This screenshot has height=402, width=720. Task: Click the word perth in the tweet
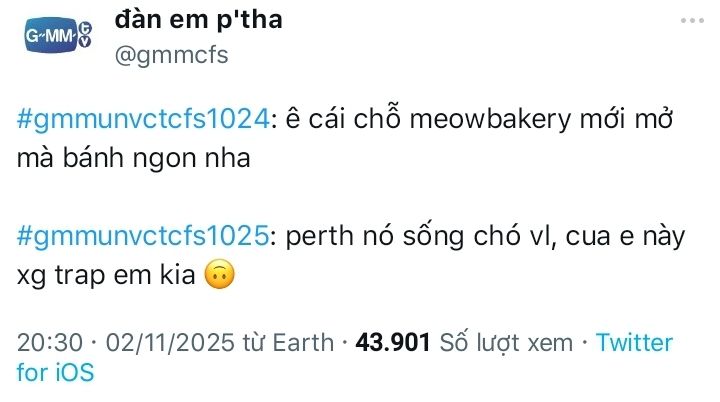pos(312,236)
